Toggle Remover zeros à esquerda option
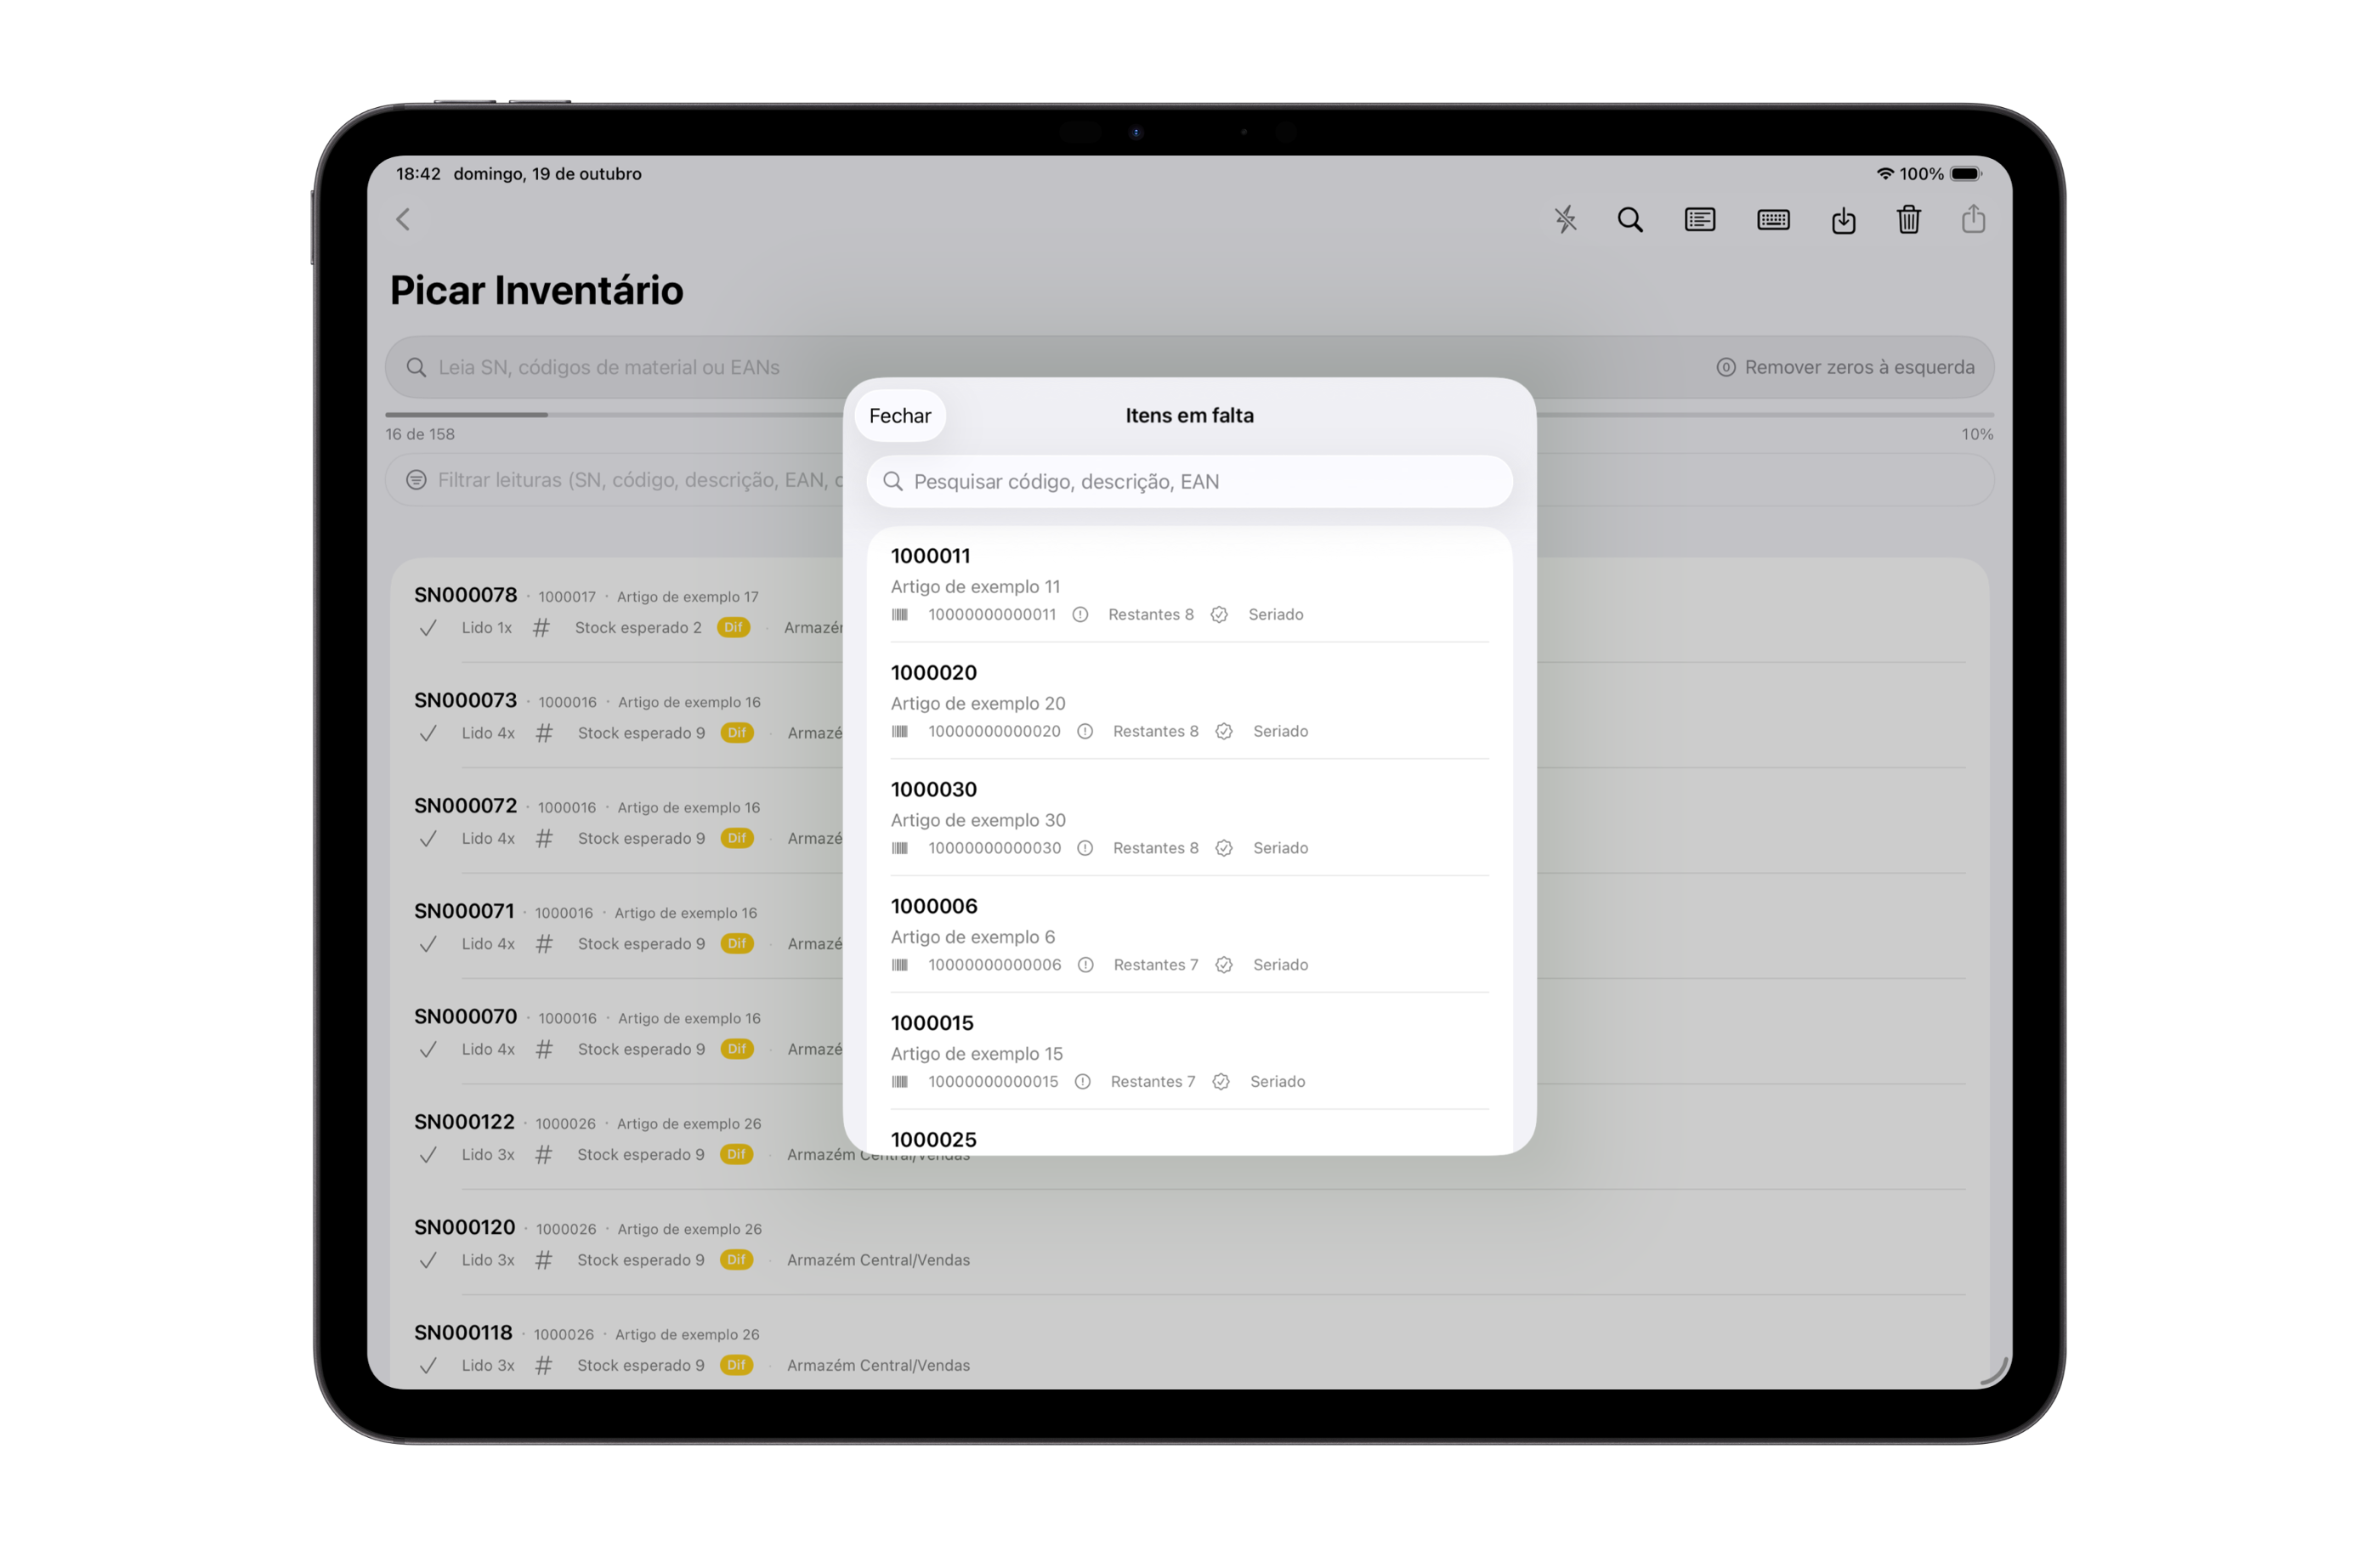The image size is (2380, 1545). point(1845,367)
